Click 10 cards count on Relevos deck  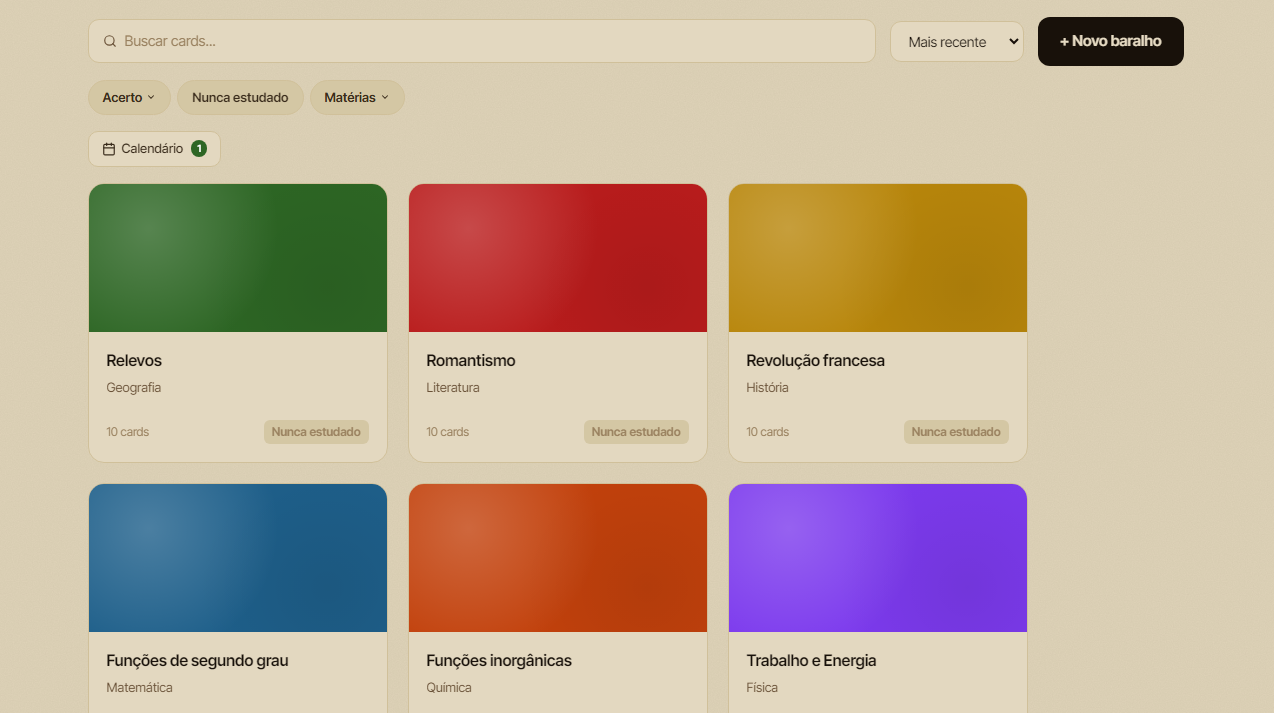(x=128, y=432)
